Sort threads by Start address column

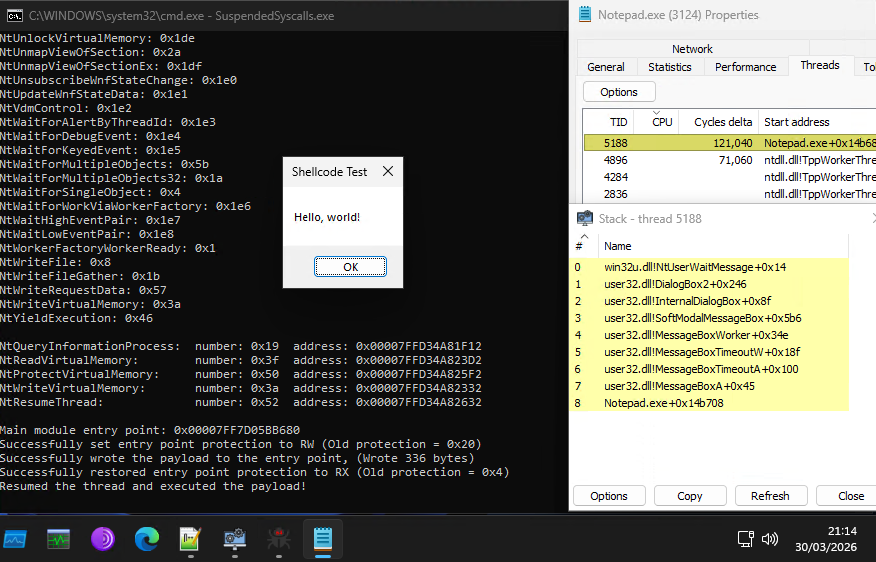[817, 122]
